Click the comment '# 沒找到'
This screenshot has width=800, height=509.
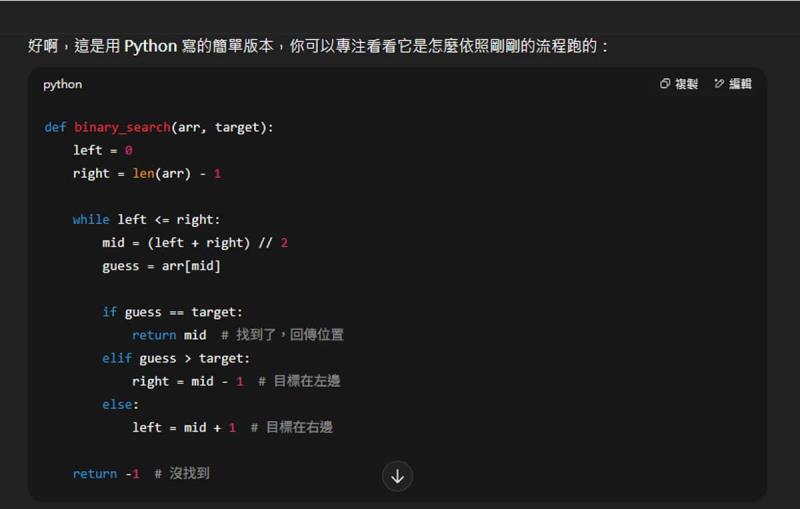[182, 474]
